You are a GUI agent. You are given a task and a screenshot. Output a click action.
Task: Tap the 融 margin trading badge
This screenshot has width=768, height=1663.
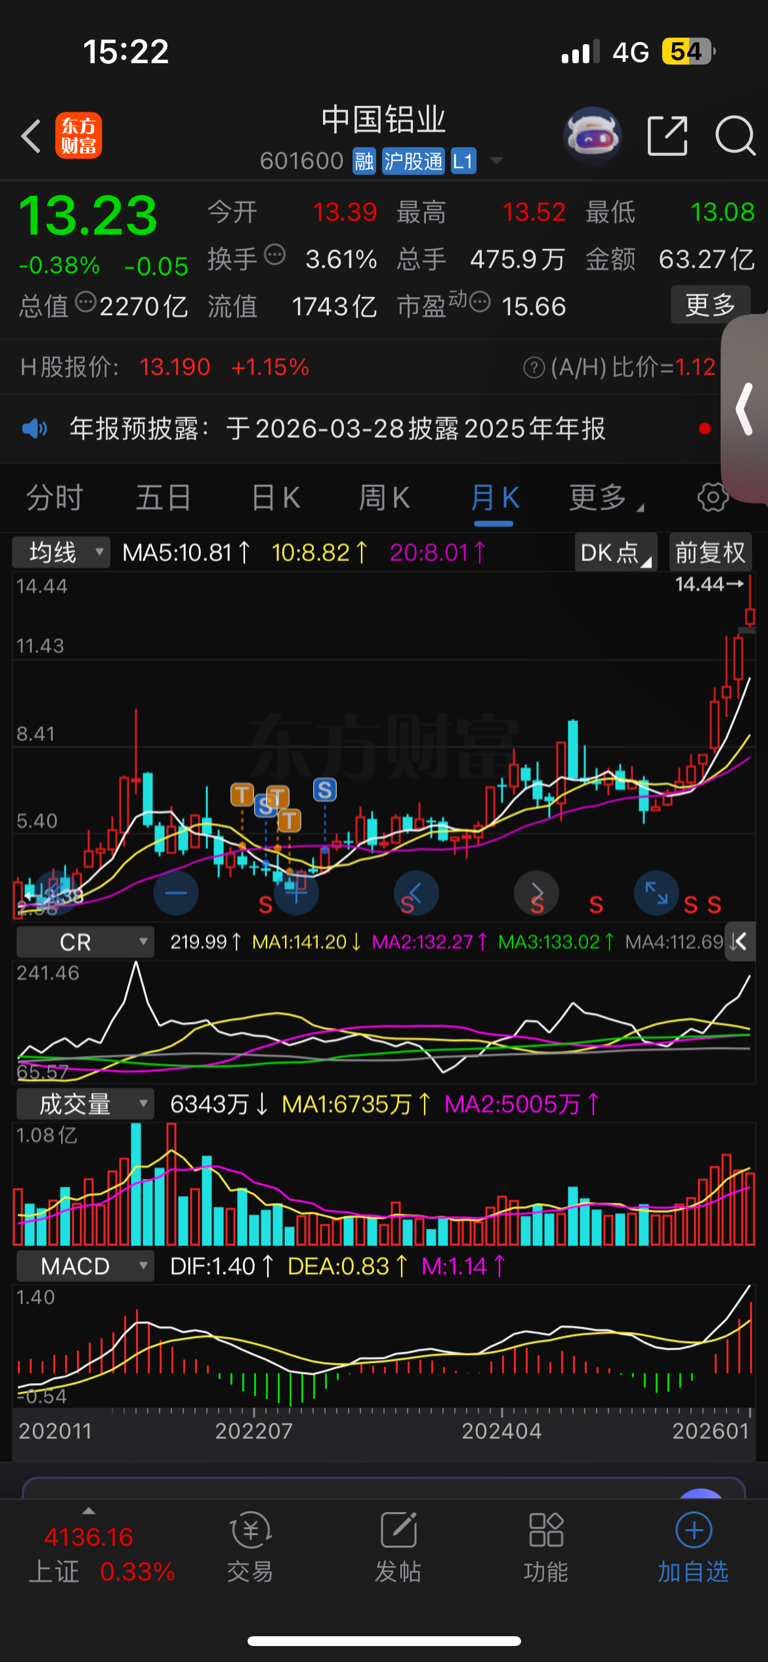coord(364,161)
